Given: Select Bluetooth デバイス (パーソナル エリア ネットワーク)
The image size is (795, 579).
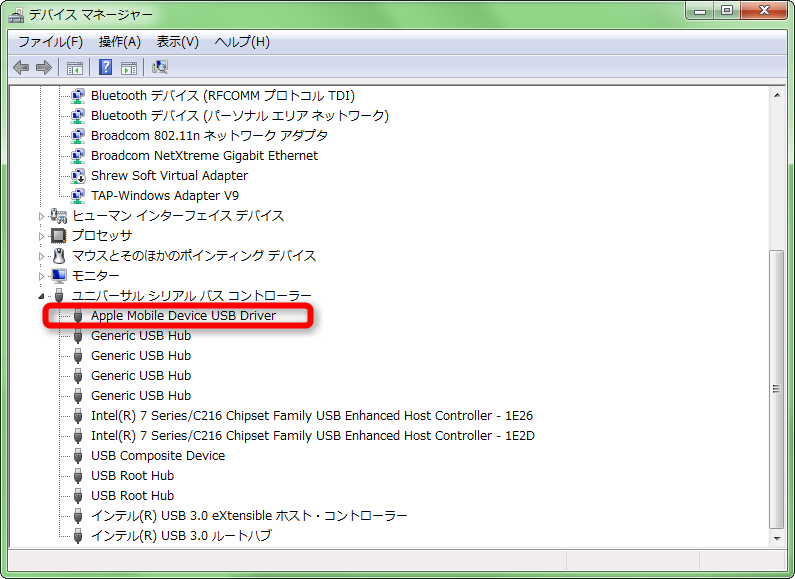Looking at the screenshot, I should pos(240,116).
